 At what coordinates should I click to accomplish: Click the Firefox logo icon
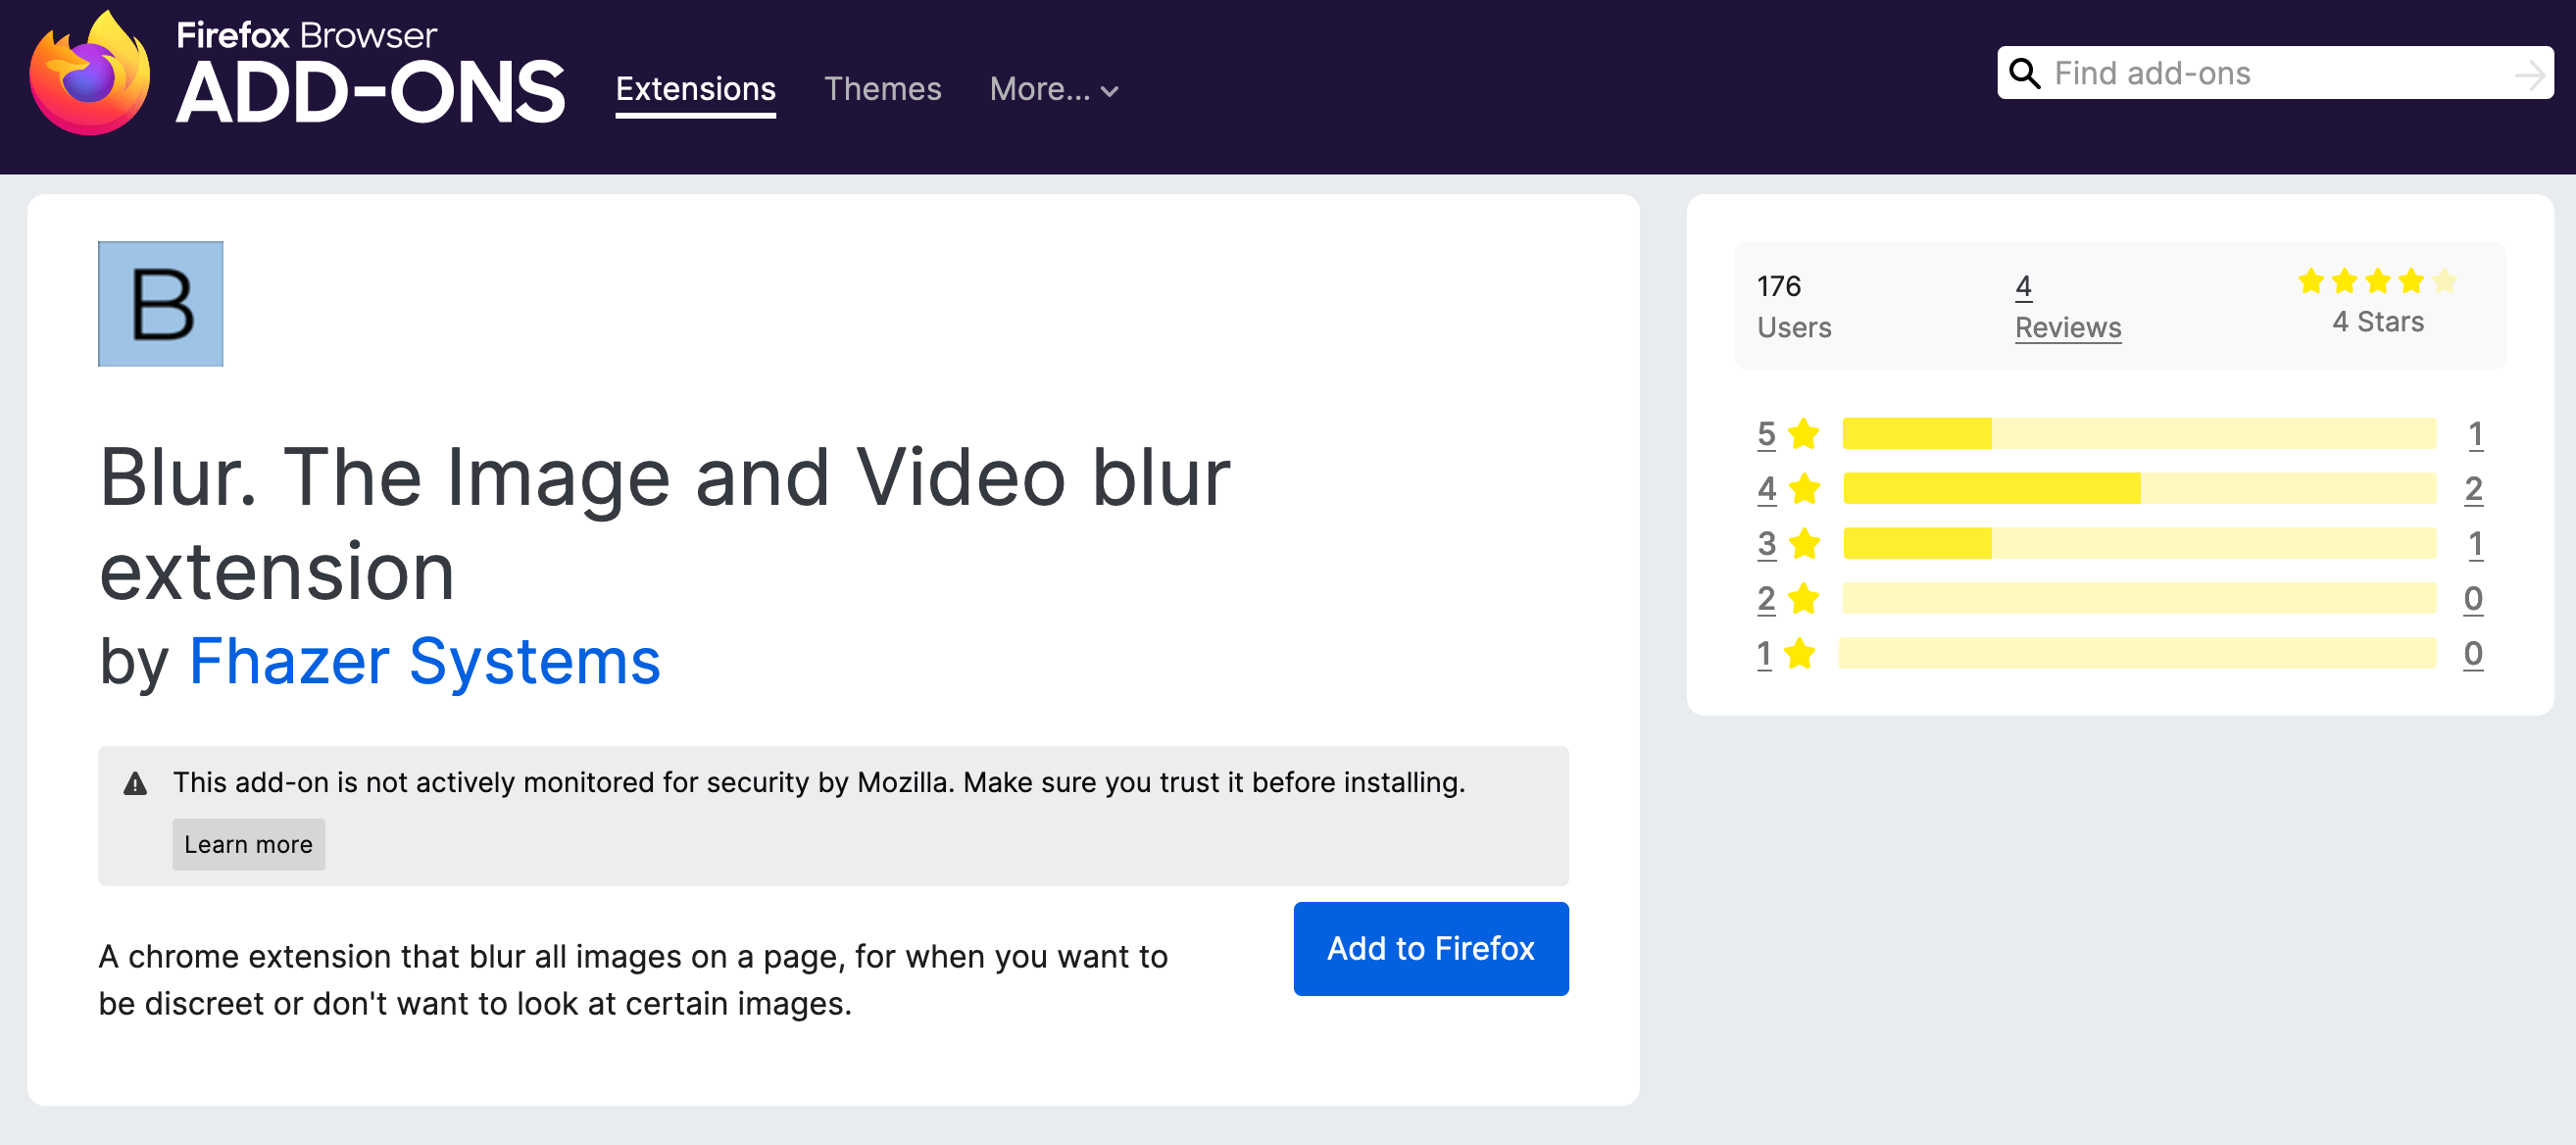click(x=90, y=73)
